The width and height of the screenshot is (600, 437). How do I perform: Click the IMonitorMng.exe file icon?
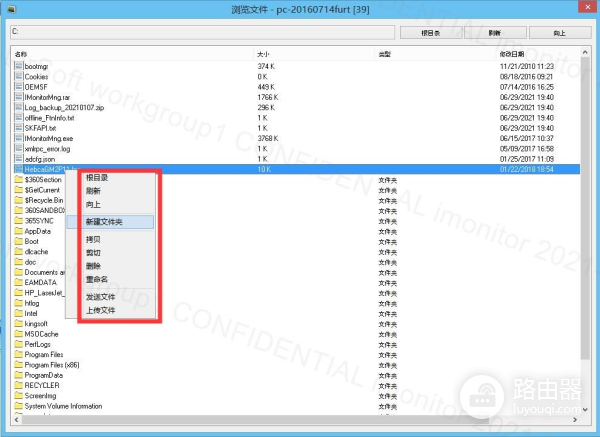tap(18, 138)
